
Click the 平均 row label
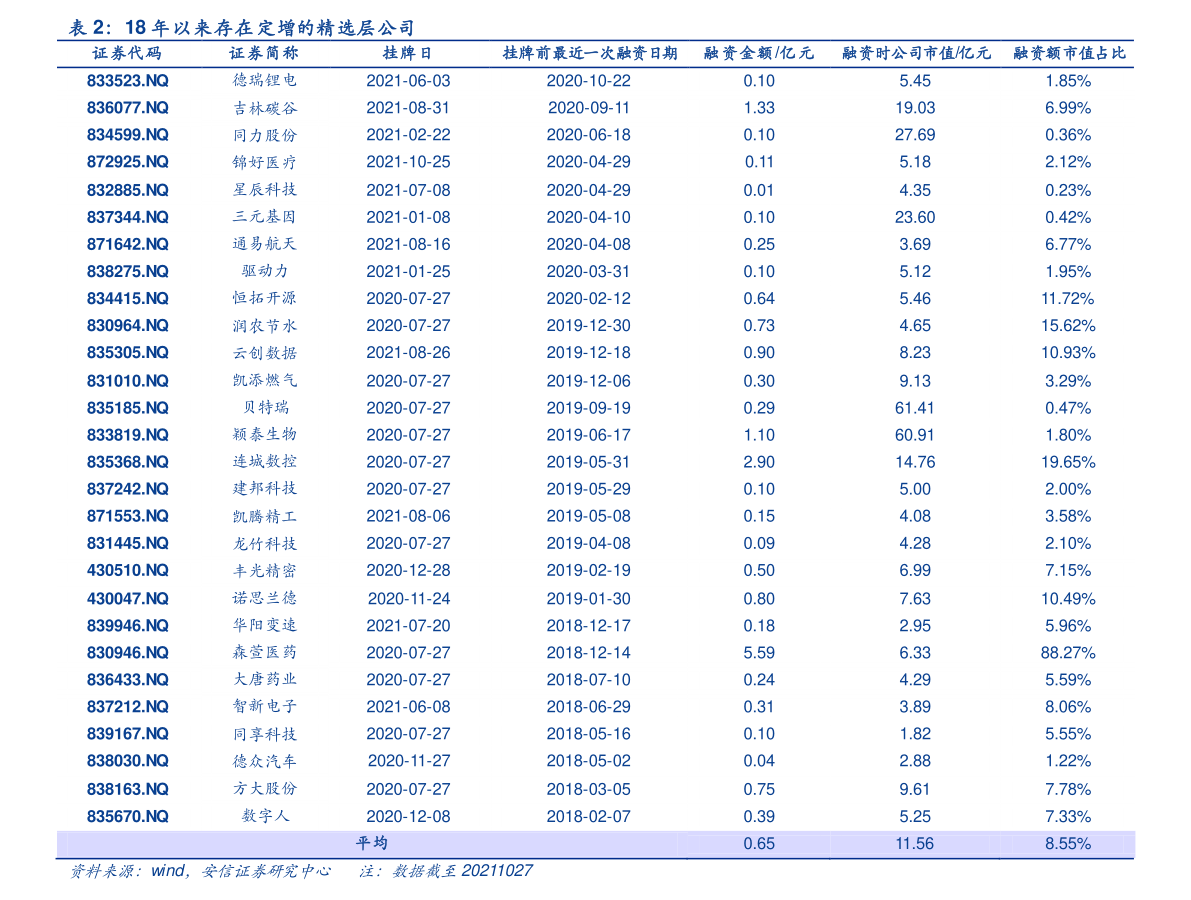pyautogui.click(x=371, y=843)
